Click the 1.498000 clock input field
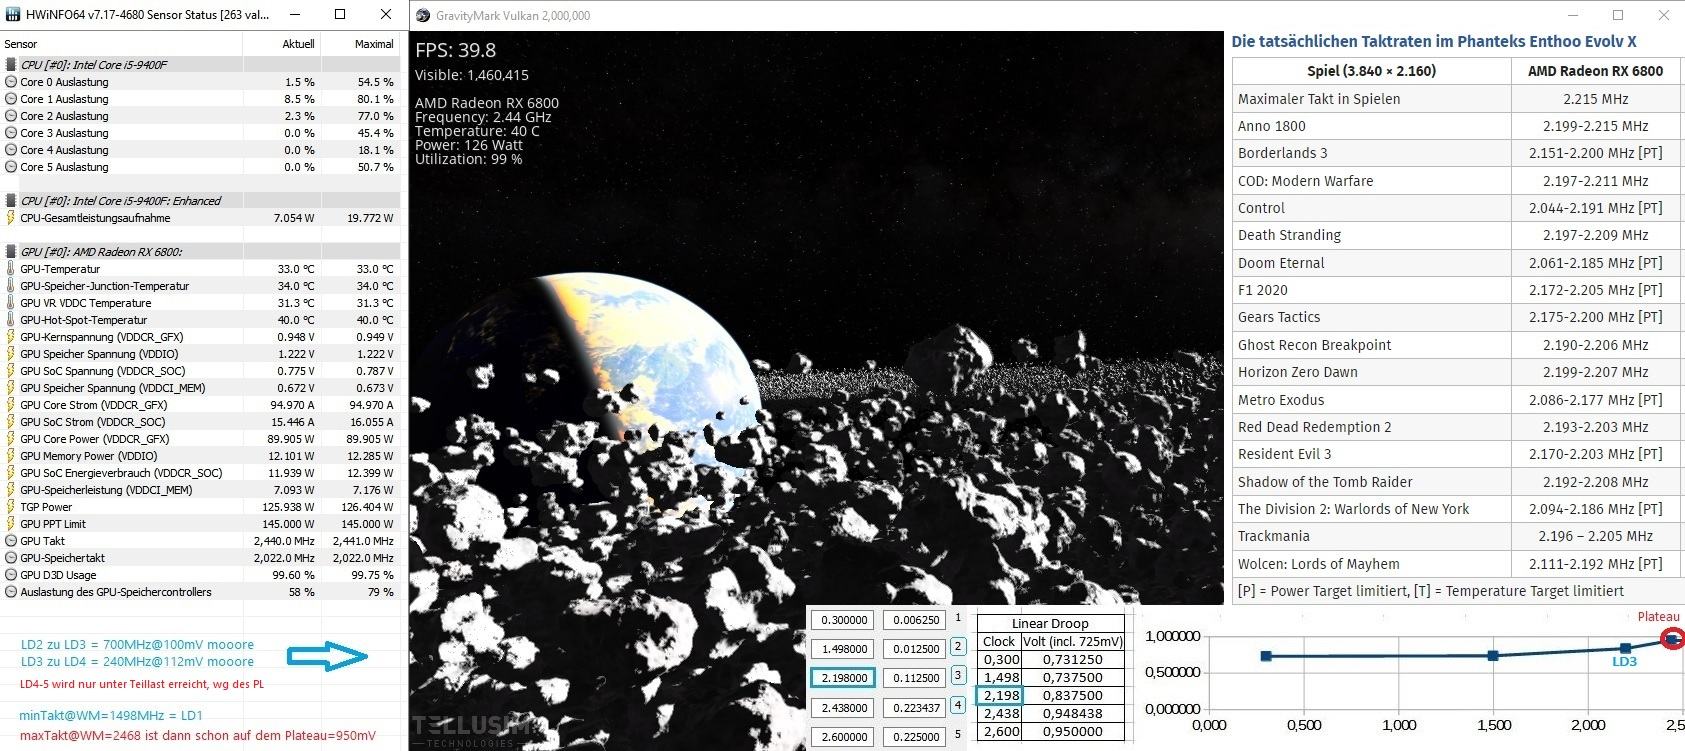Screen dimensions: 1685x751 843,649
